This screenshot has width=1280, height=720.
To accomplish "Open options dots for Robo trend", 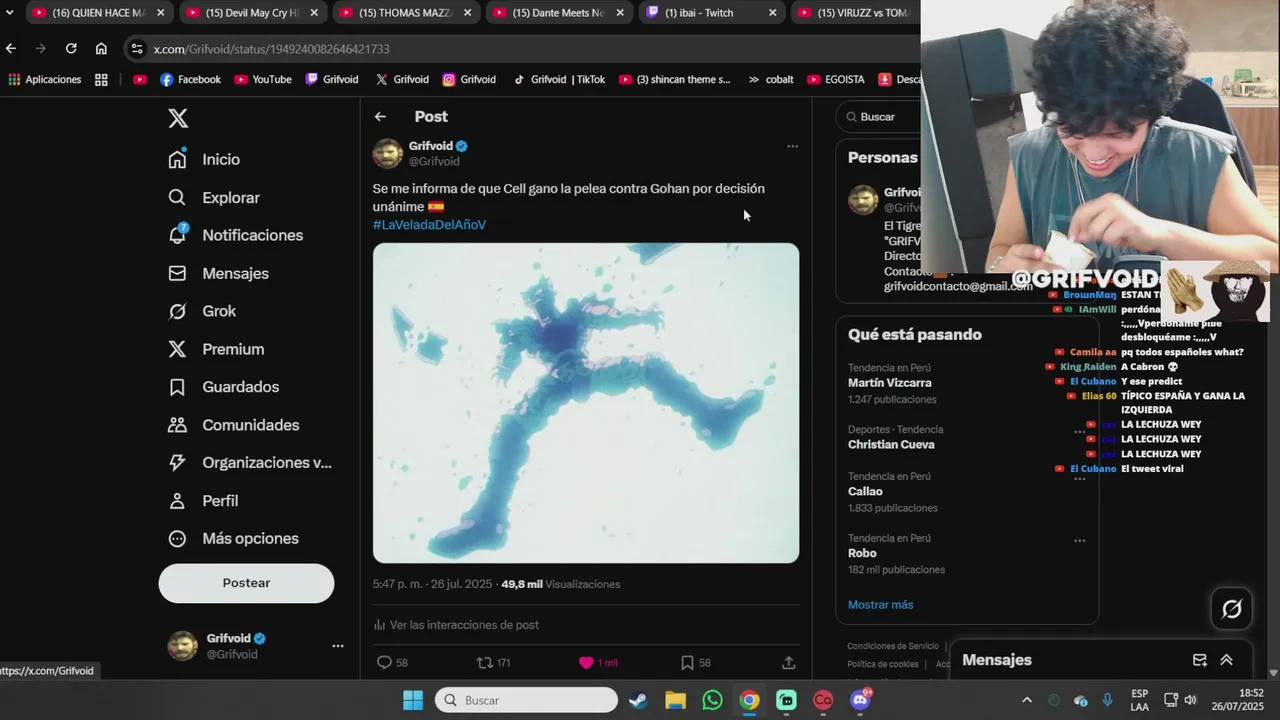I will 1080,540.
